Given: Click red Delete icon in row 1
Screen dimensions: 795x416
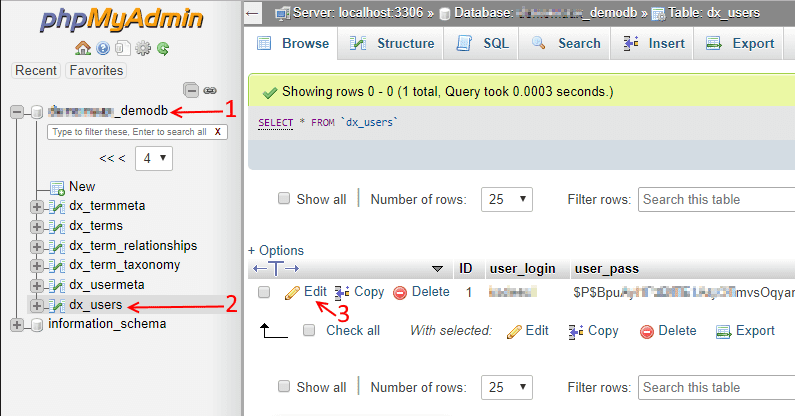Looking at the screenshot, I should 400,293.
